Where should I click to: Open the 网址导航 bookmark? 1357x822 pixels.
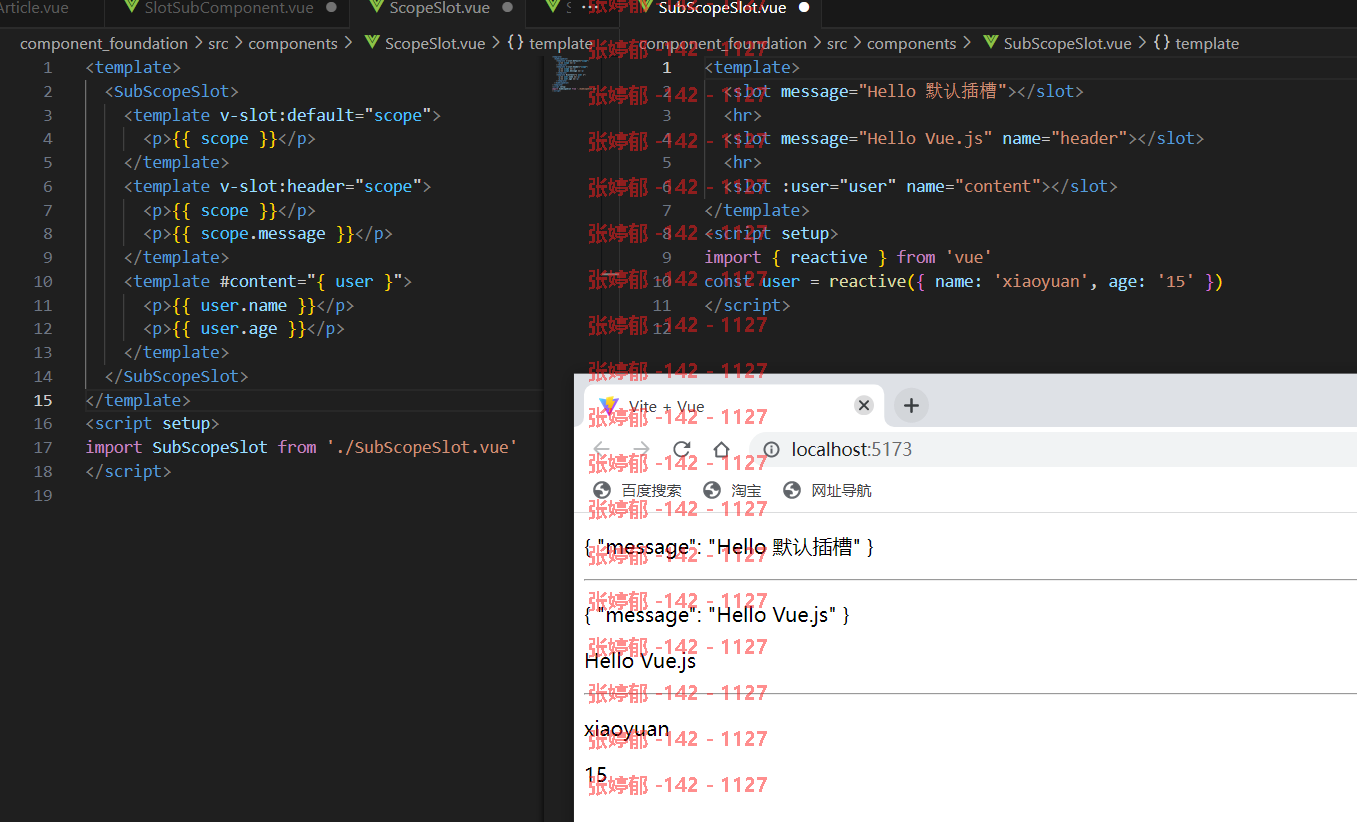pyautogui.click(x=827, y=490)
